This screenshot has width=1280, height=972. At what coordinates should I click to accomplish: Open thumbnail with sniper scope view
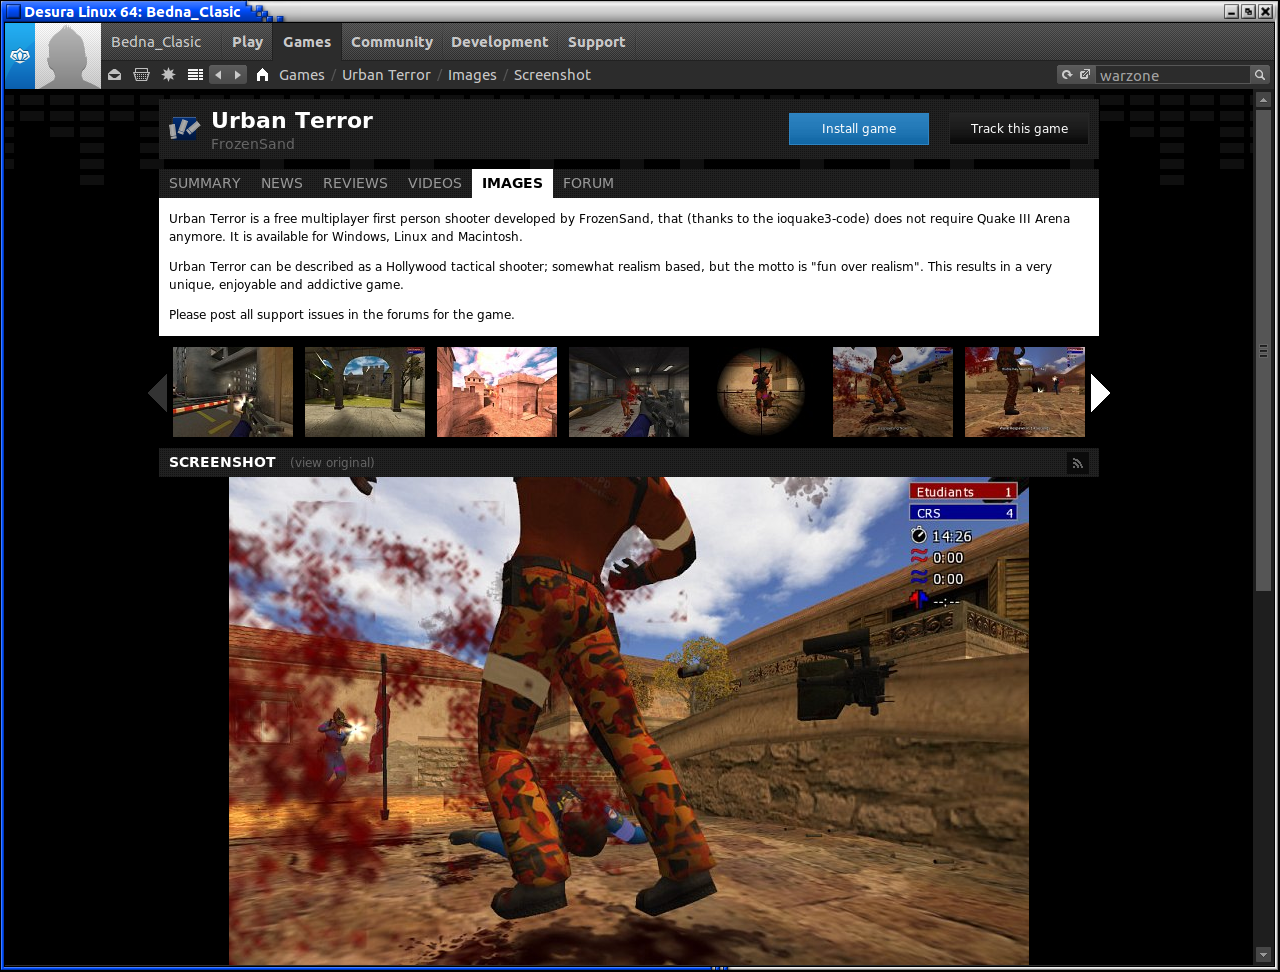click(761, 392)
